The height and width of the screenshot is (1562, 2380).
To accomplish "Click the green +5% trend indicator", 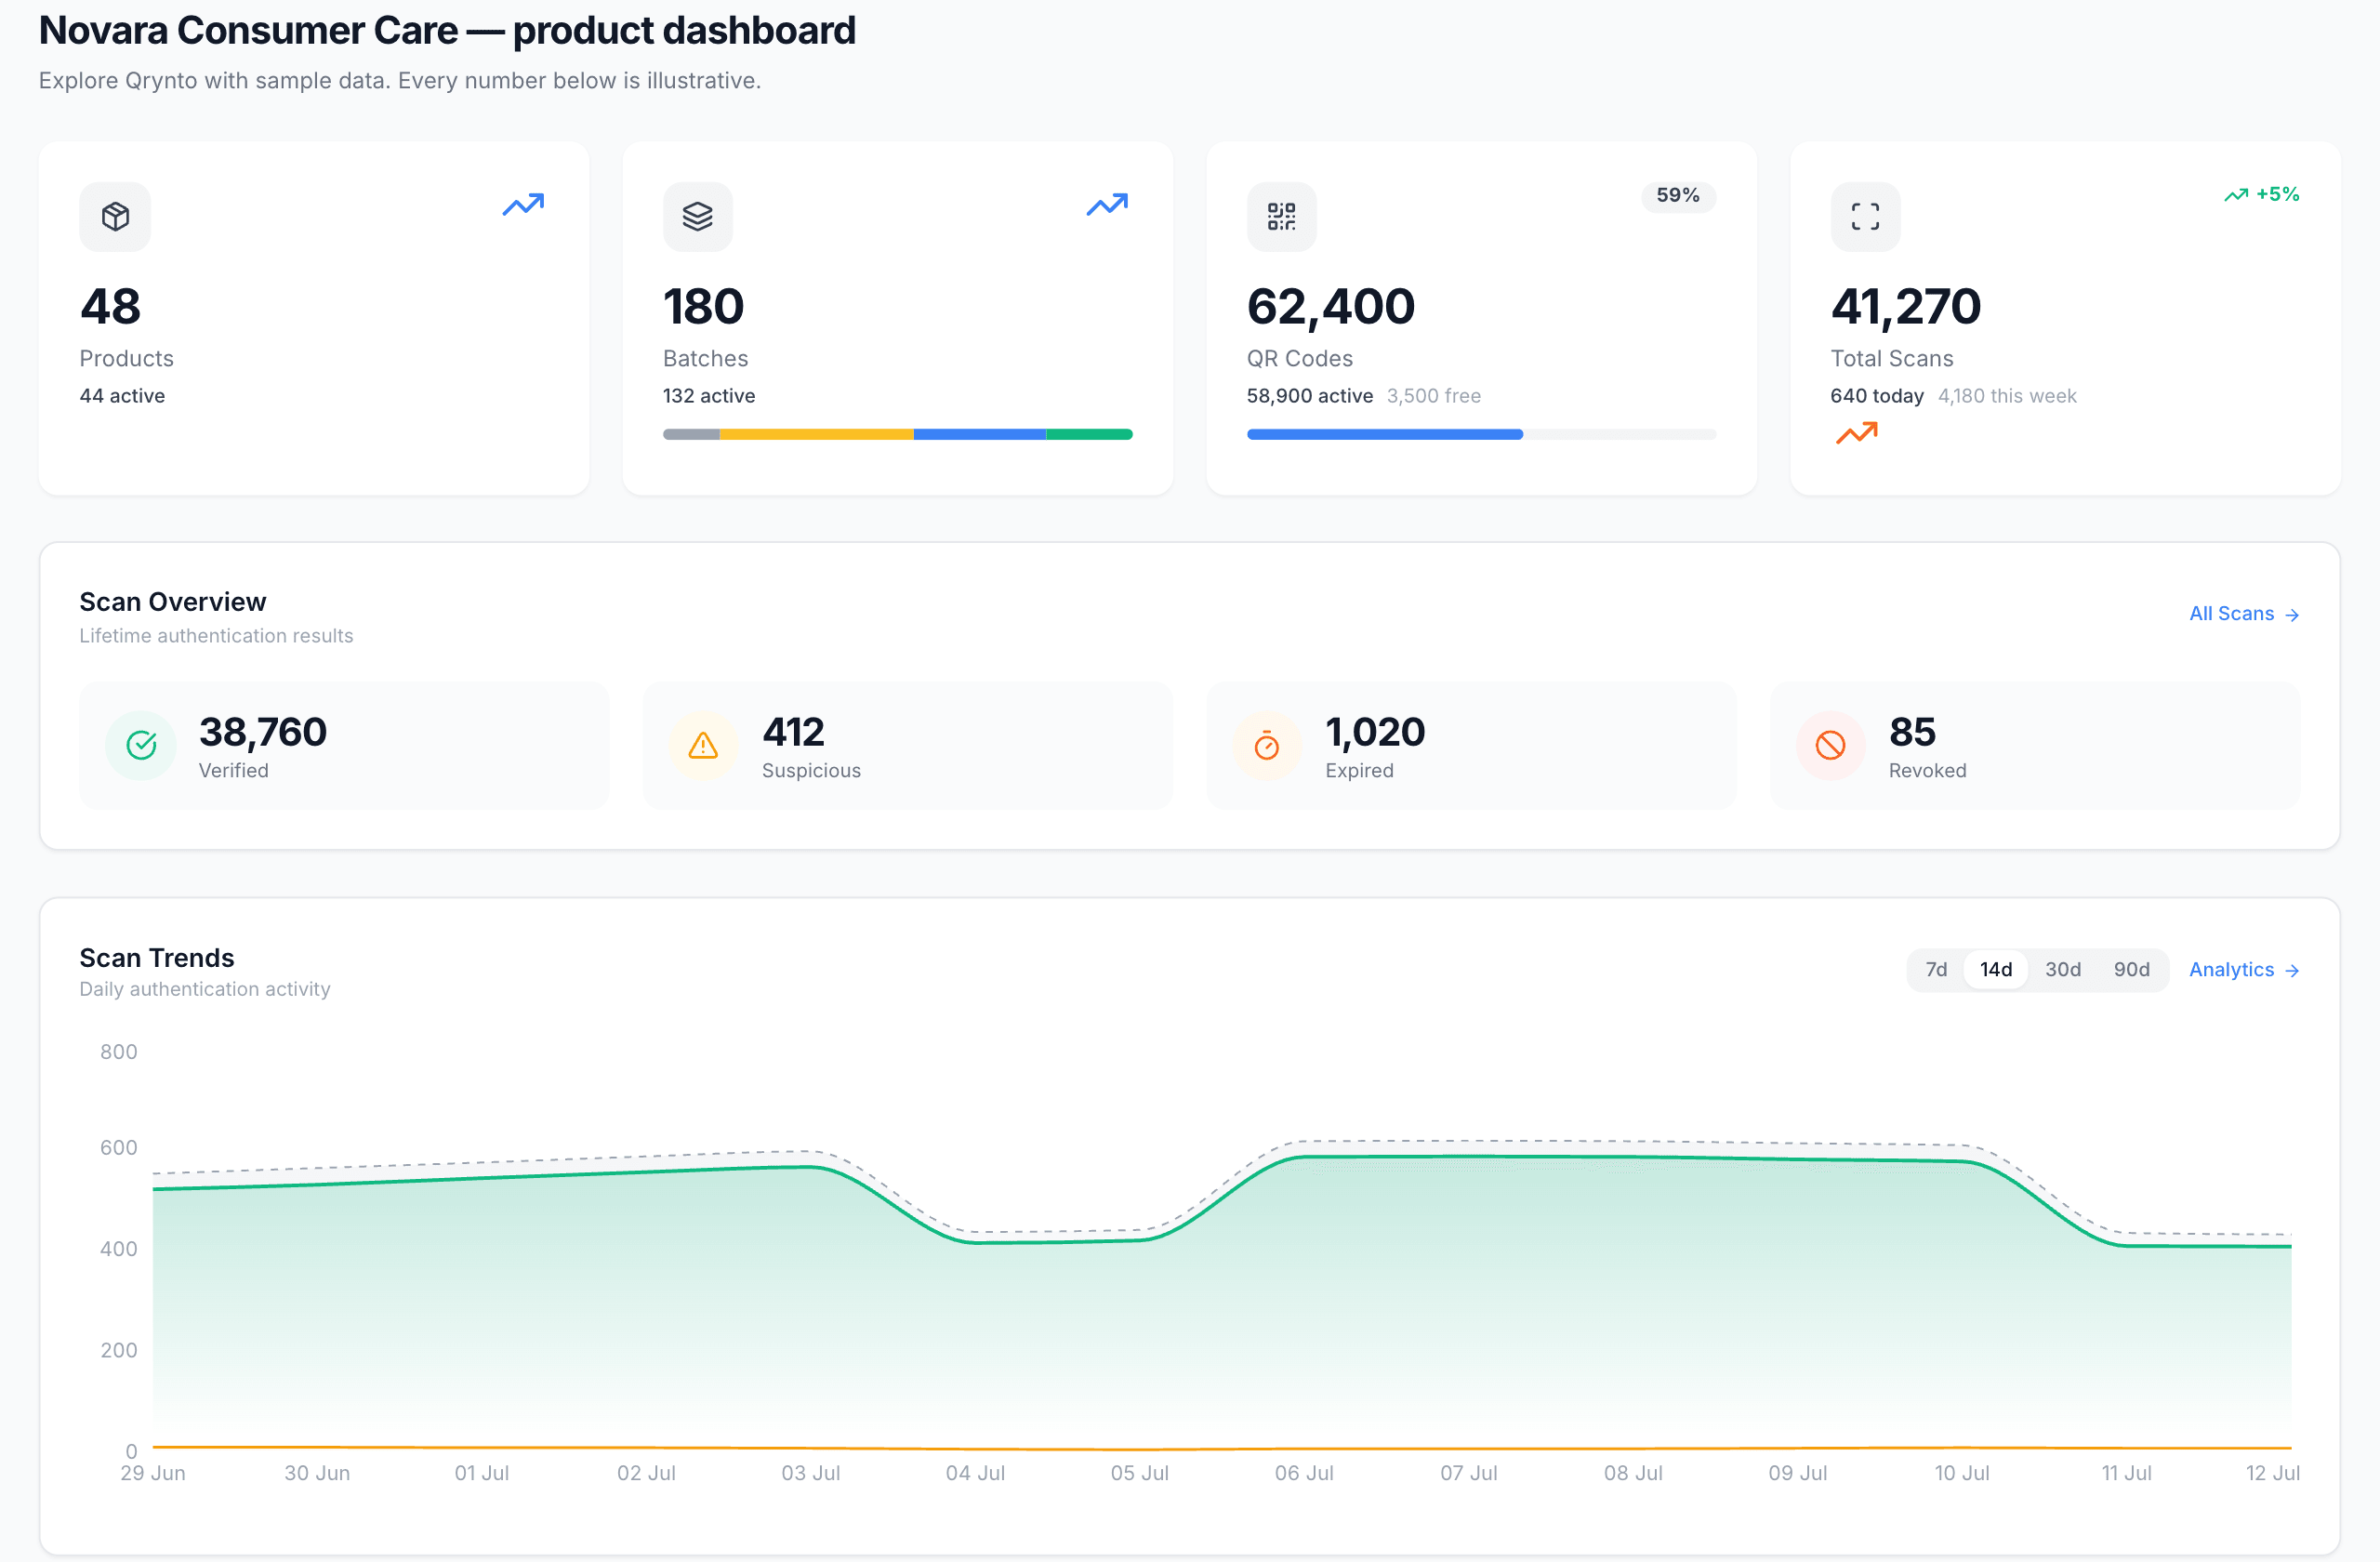I will [2262, 194].
